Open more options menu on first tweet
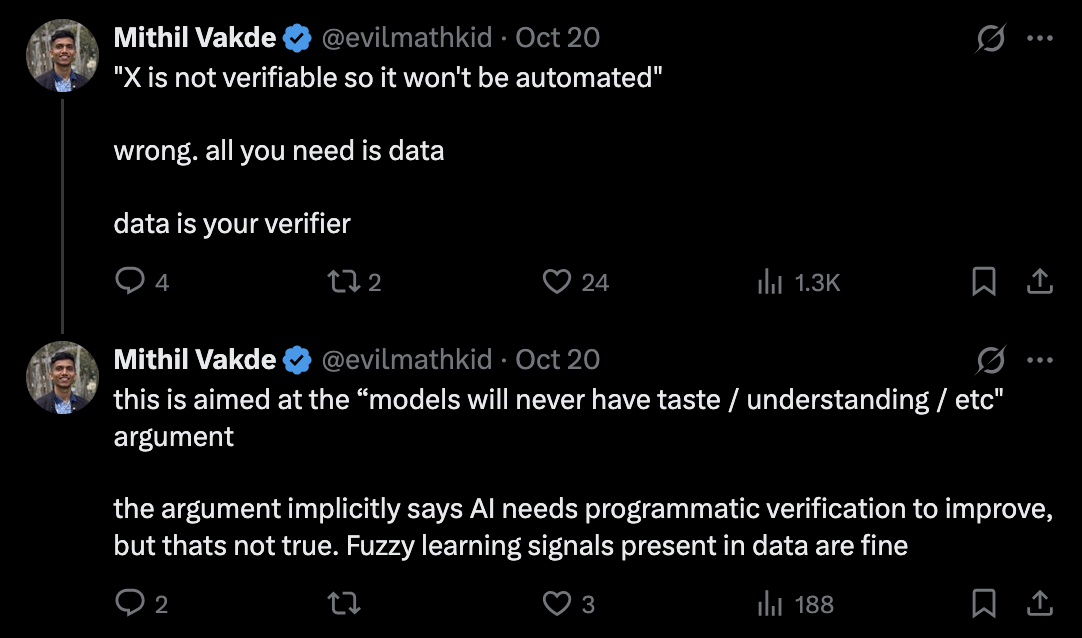The image size is (1082, 638). tap(1040, 38)
